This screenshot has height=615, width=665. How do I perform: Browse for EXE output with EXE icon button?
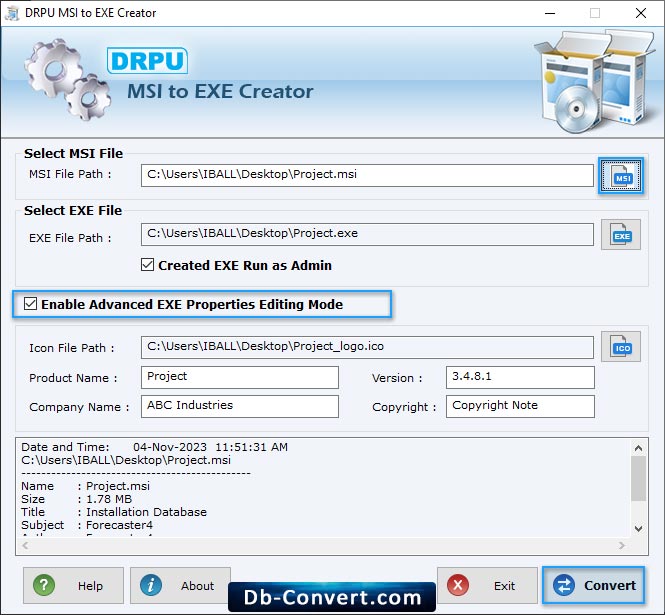(620, 235)
